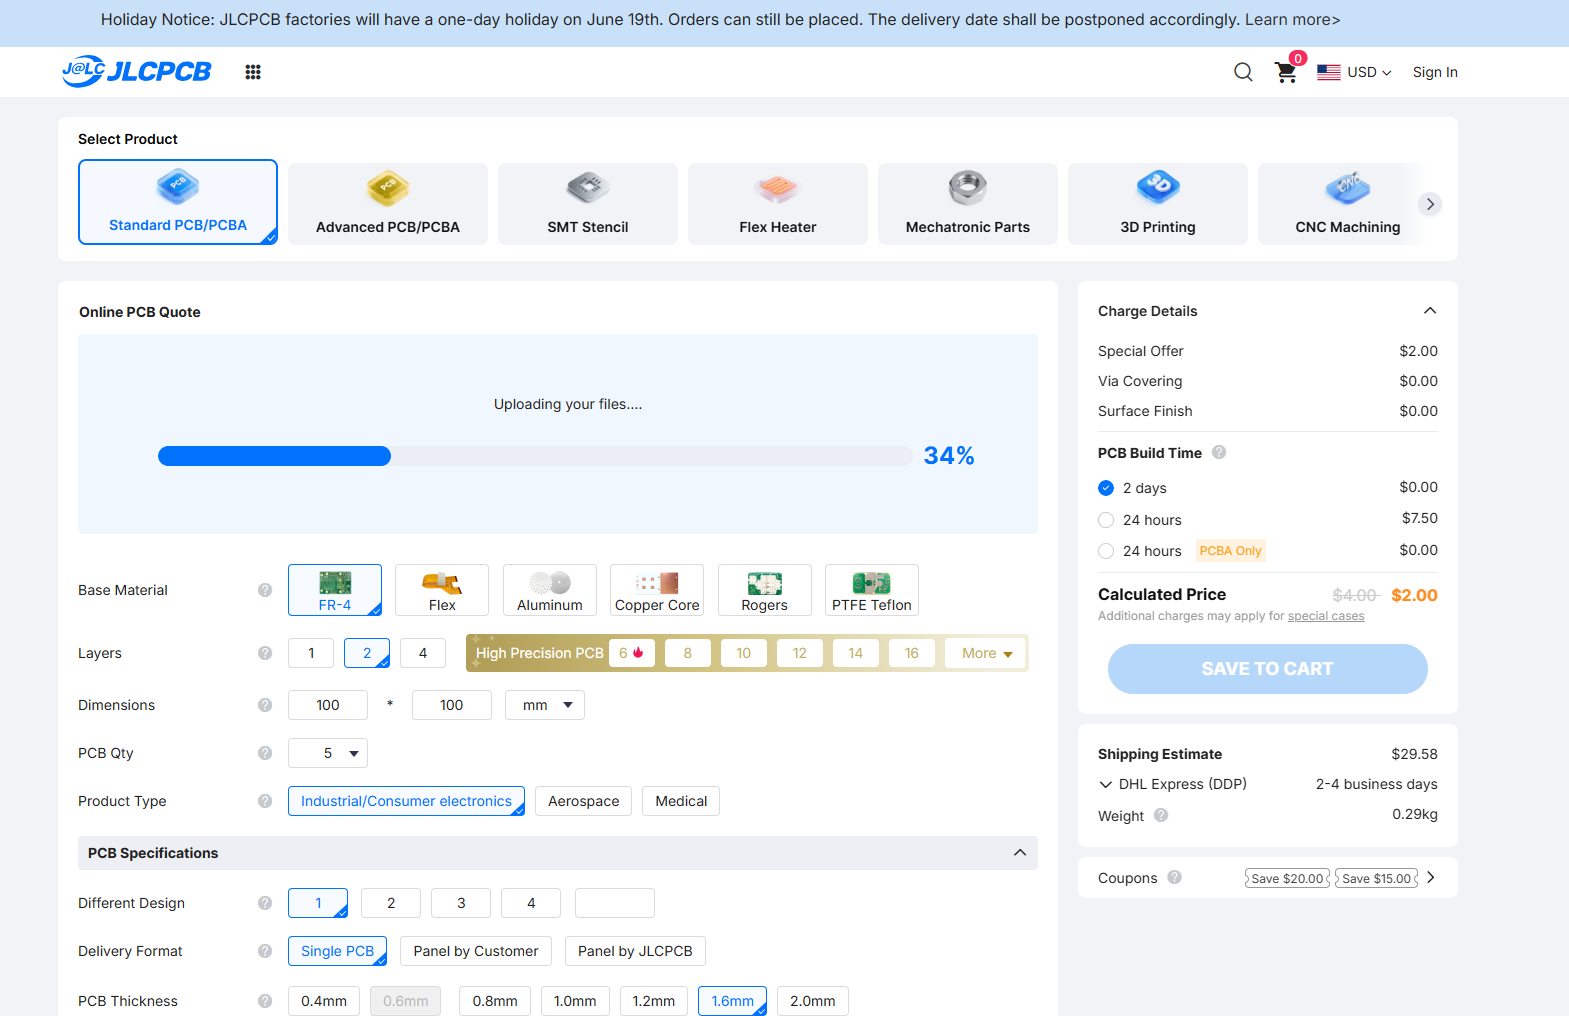Select Mechatronic Parts product
Image resolution: width=1569 pixels, height=1016 pixels.
[x=968, y=204]
